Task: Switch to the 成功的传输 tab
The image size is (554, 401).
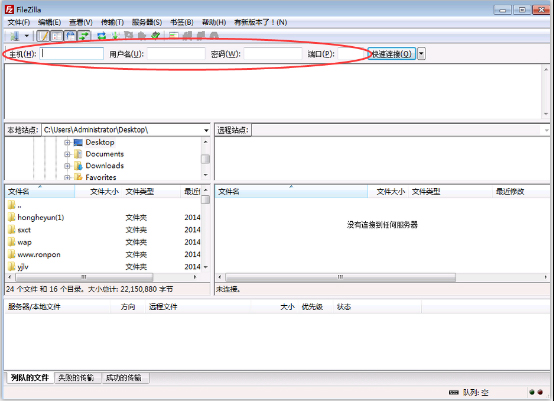Action: click(x=124, y=378)
